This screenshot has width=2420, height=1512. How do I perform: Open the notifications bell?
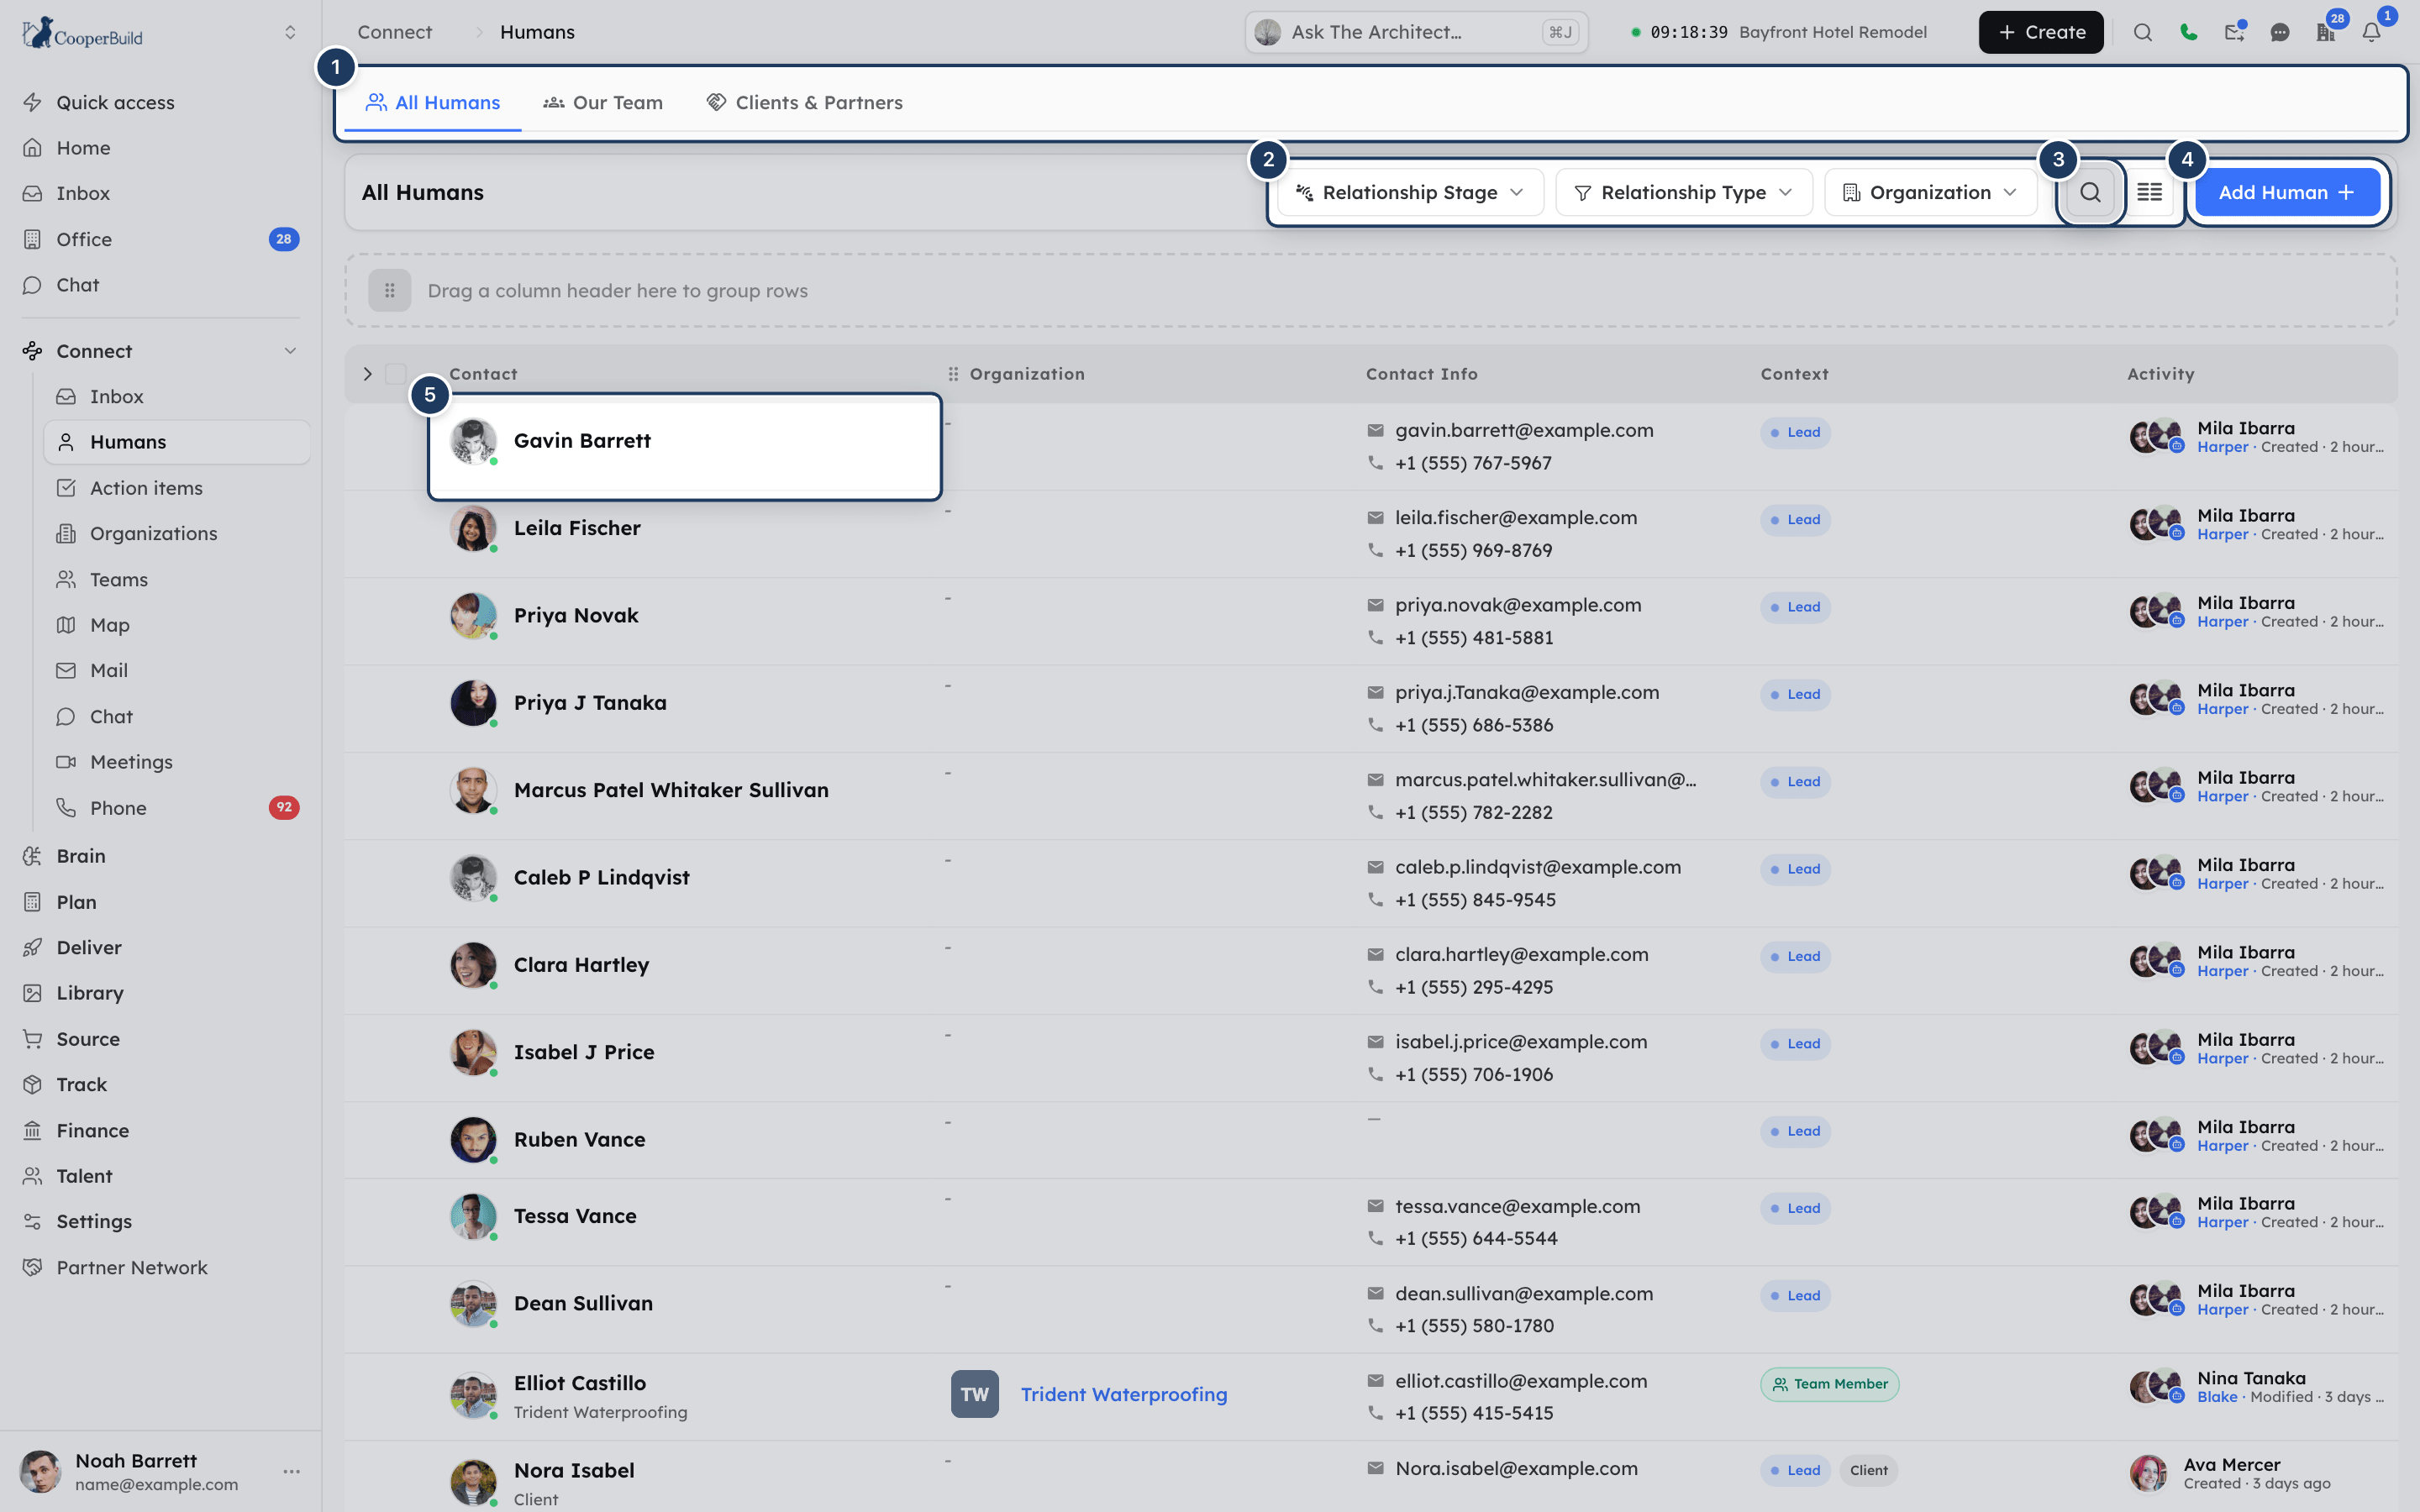coord(2371,32)
